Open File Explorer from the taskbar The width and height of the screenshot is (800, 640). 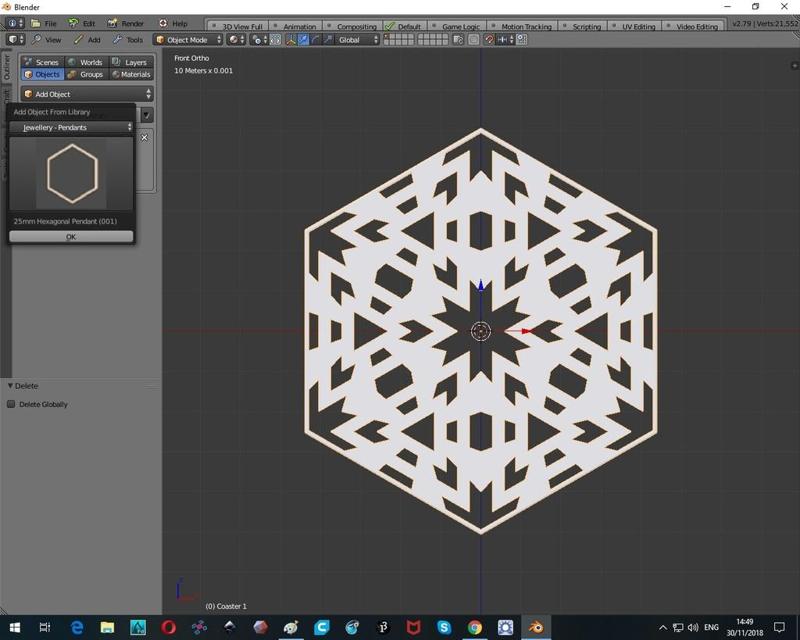pyautogui.click(x=107, y=627)
